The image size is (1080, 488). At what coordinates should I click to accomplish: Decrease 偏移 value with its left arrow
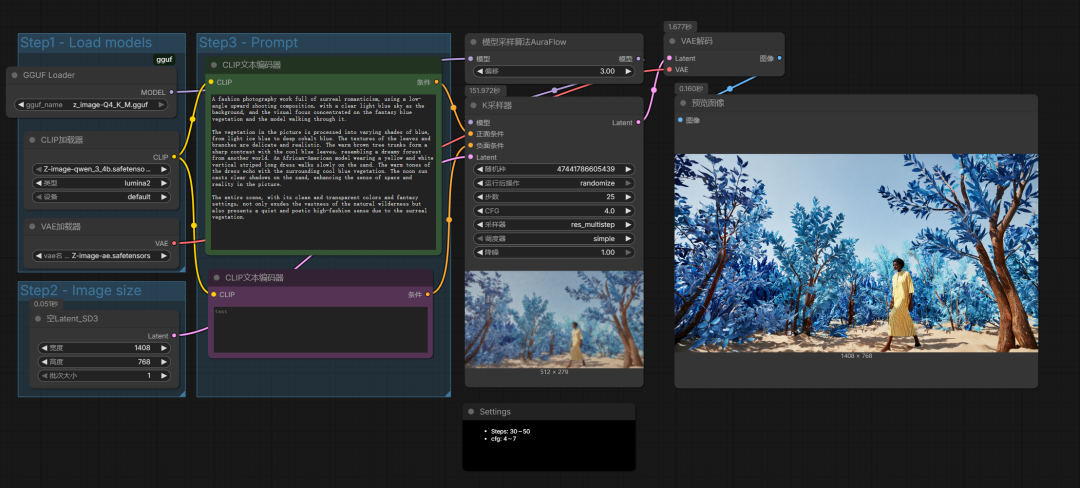(x=479, y=72)
